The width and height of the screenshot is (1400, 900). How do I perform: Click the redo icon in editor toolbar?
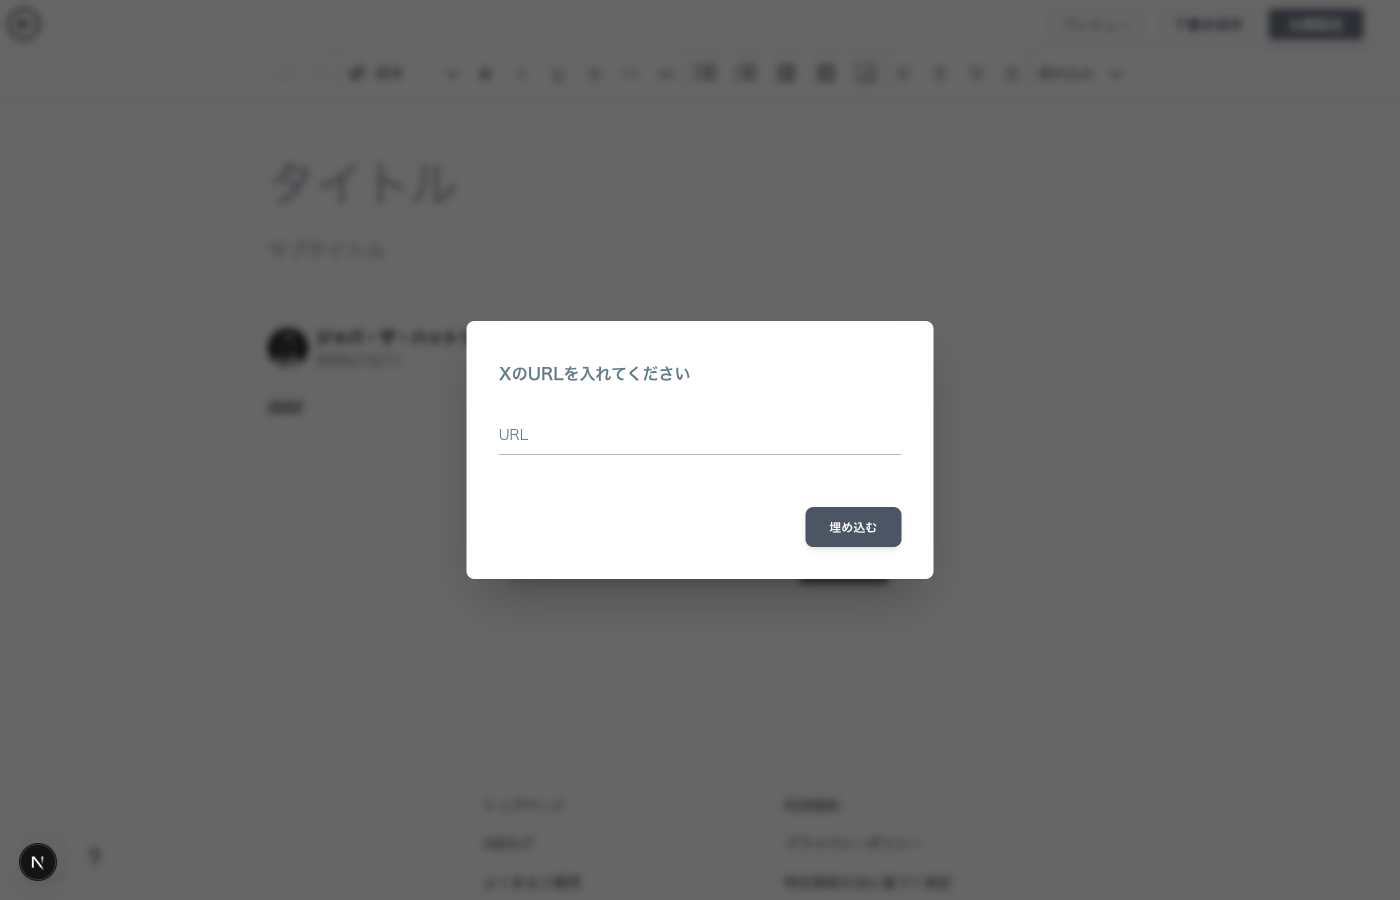(x=321, y=74)
